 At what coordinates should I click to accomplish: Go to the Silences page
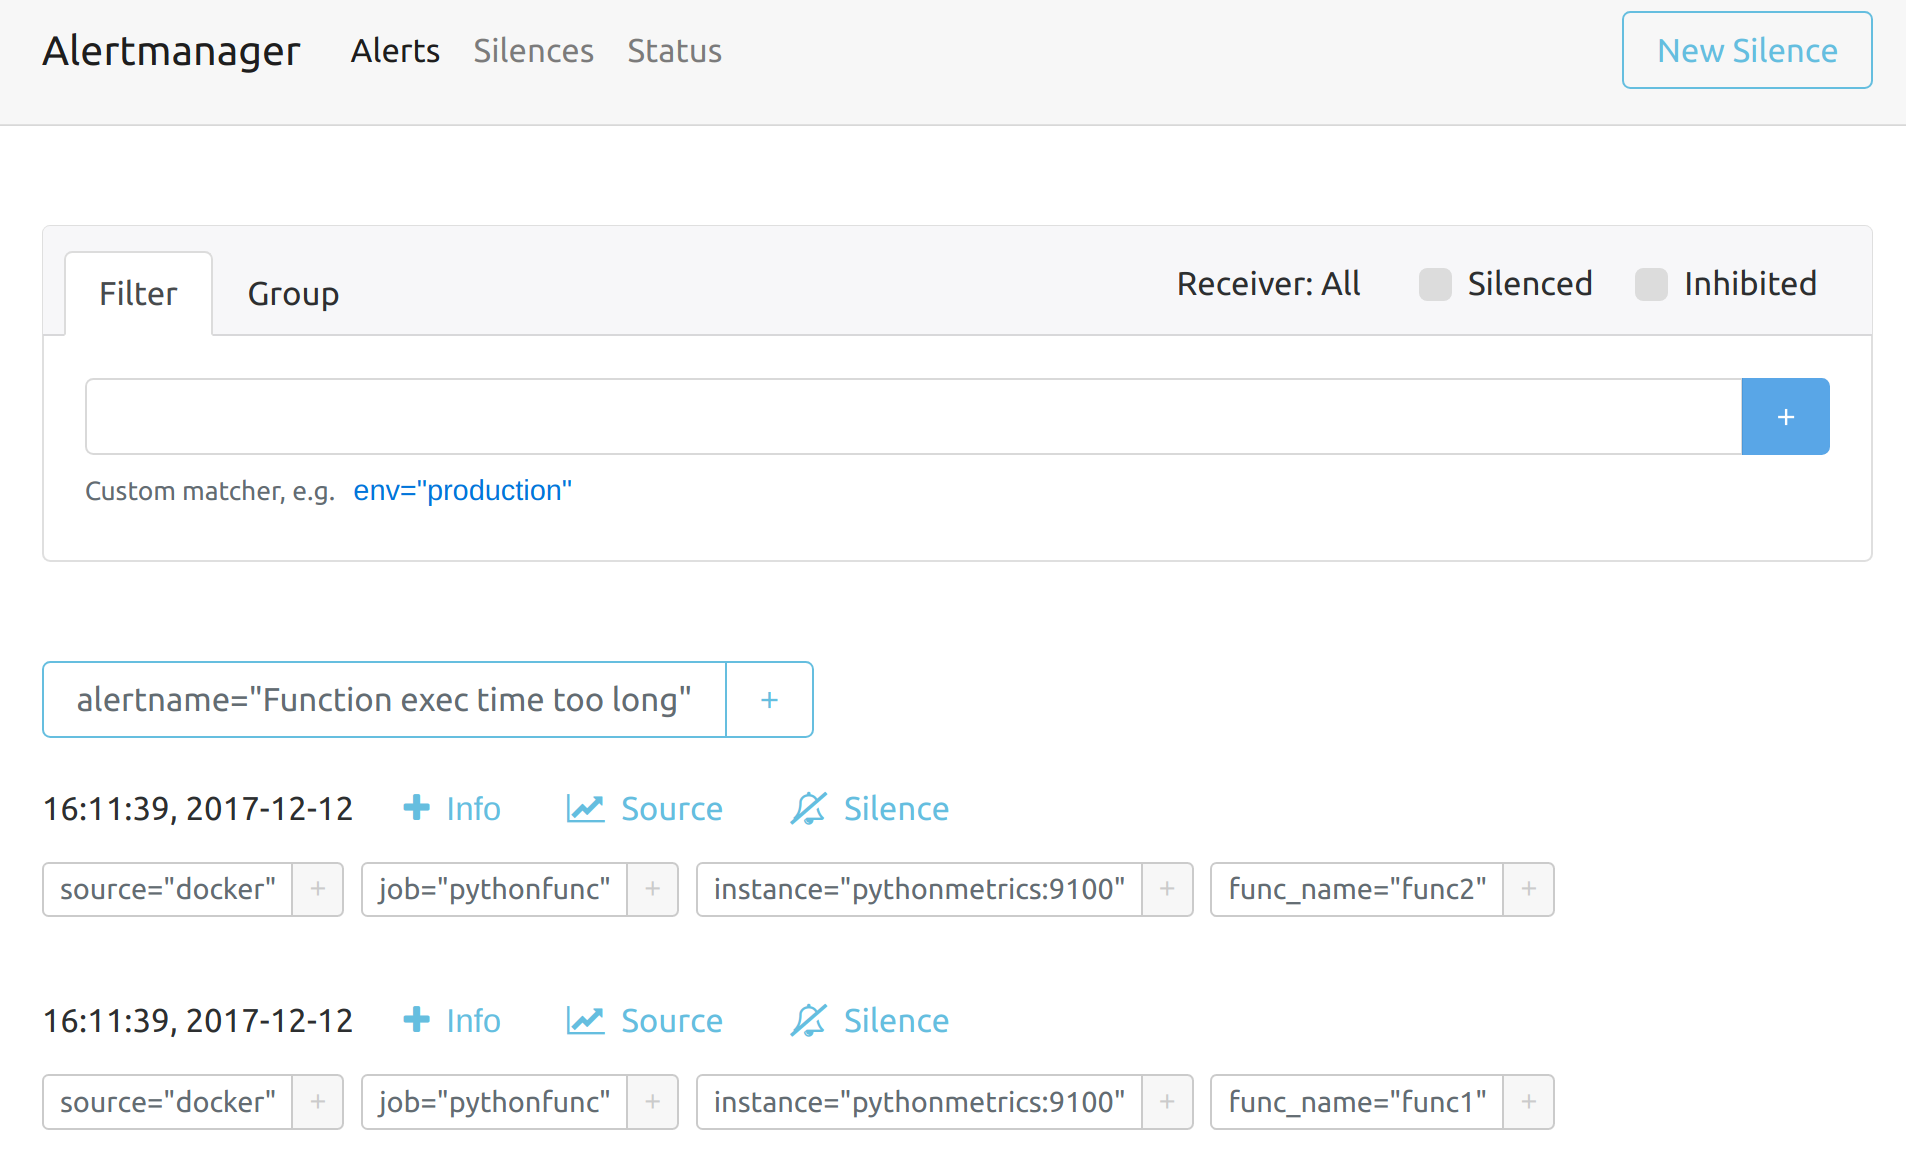tap(533, 51)
